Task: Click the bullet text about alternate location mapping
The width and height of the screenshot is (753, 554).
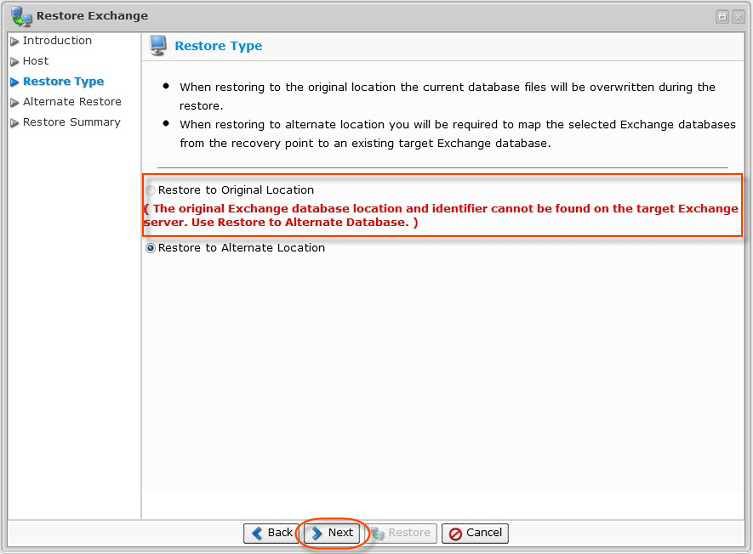Action: tap(457, 134)
